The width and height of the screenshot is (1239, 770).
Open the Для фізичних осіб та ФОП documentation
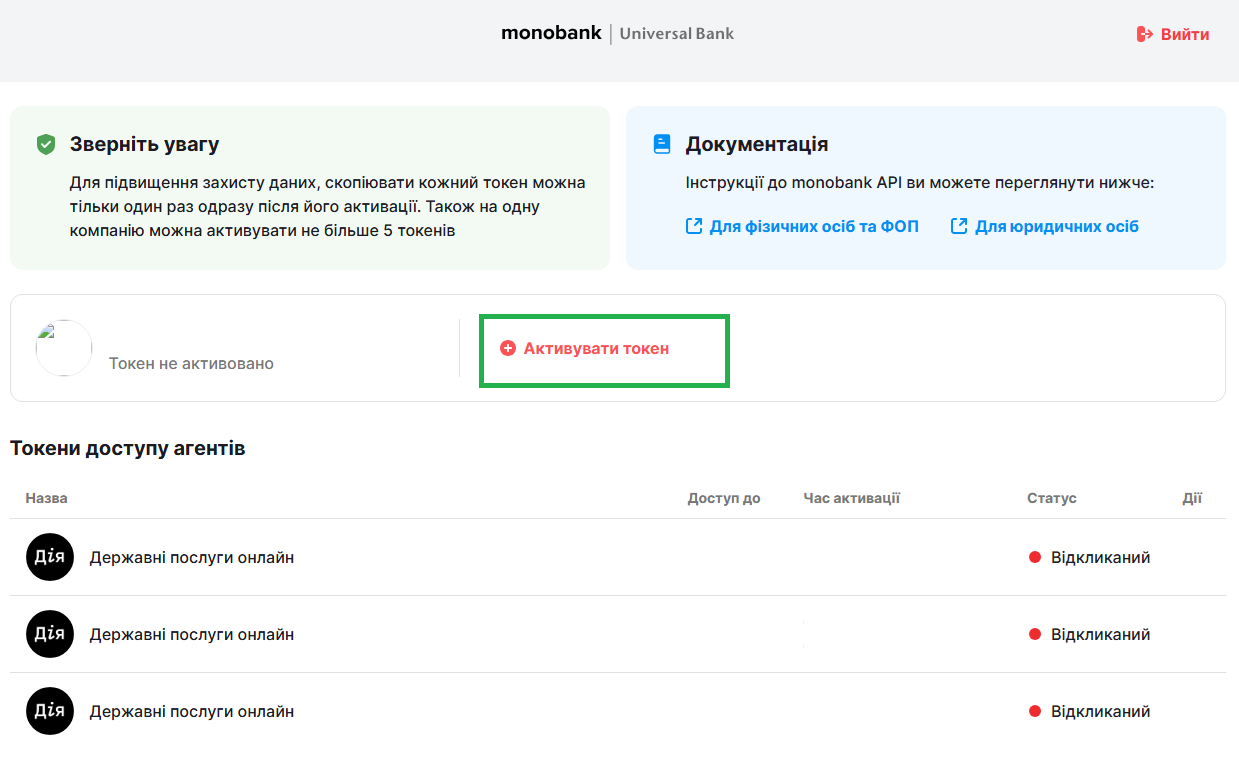click(816, 226)
